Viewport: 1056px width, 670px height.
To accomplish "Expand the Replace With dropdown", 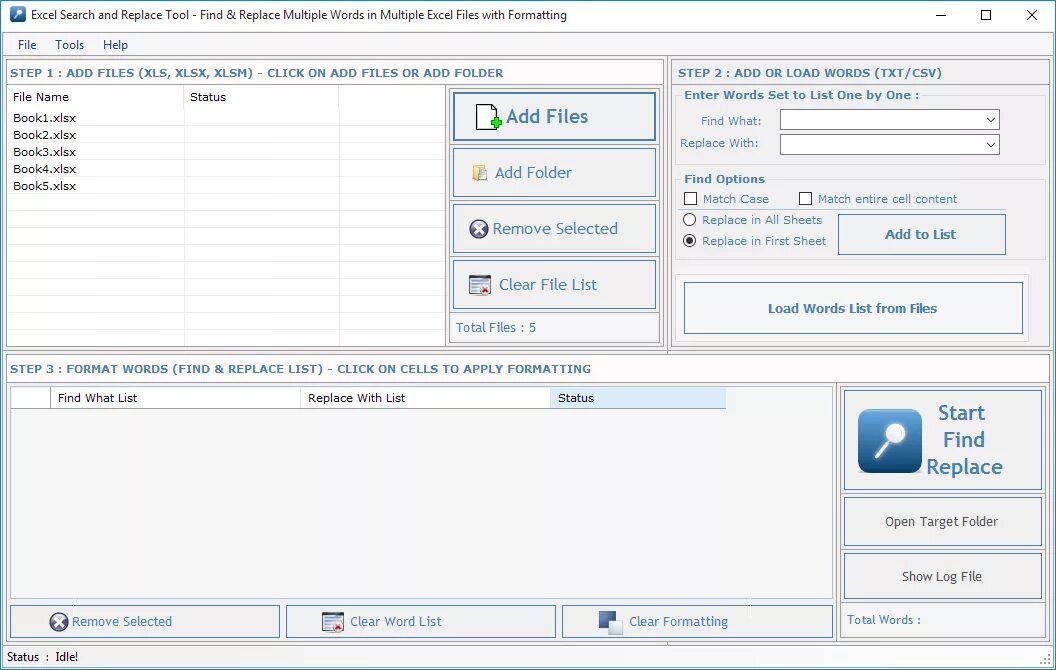I will pyautogui.click(x=991, y=144).
